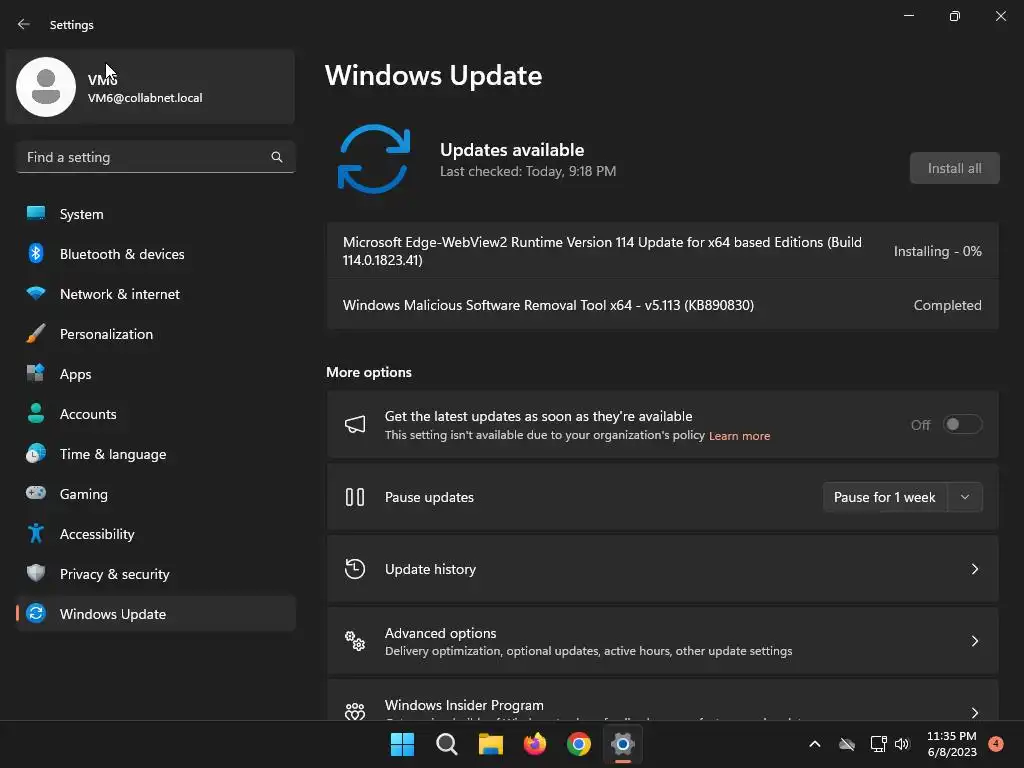Launch Firefox from taskbar
1024x768 pixels.
[x=535, y=744]
